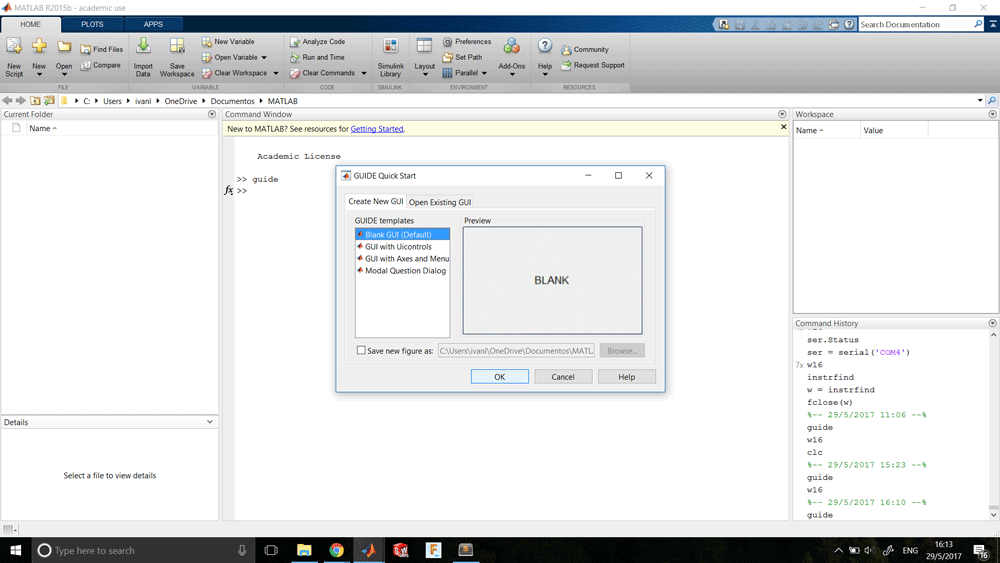This screenshot has height=563, width=1000.
Task: Click the Help question mark icon
Action: point(545,46)
